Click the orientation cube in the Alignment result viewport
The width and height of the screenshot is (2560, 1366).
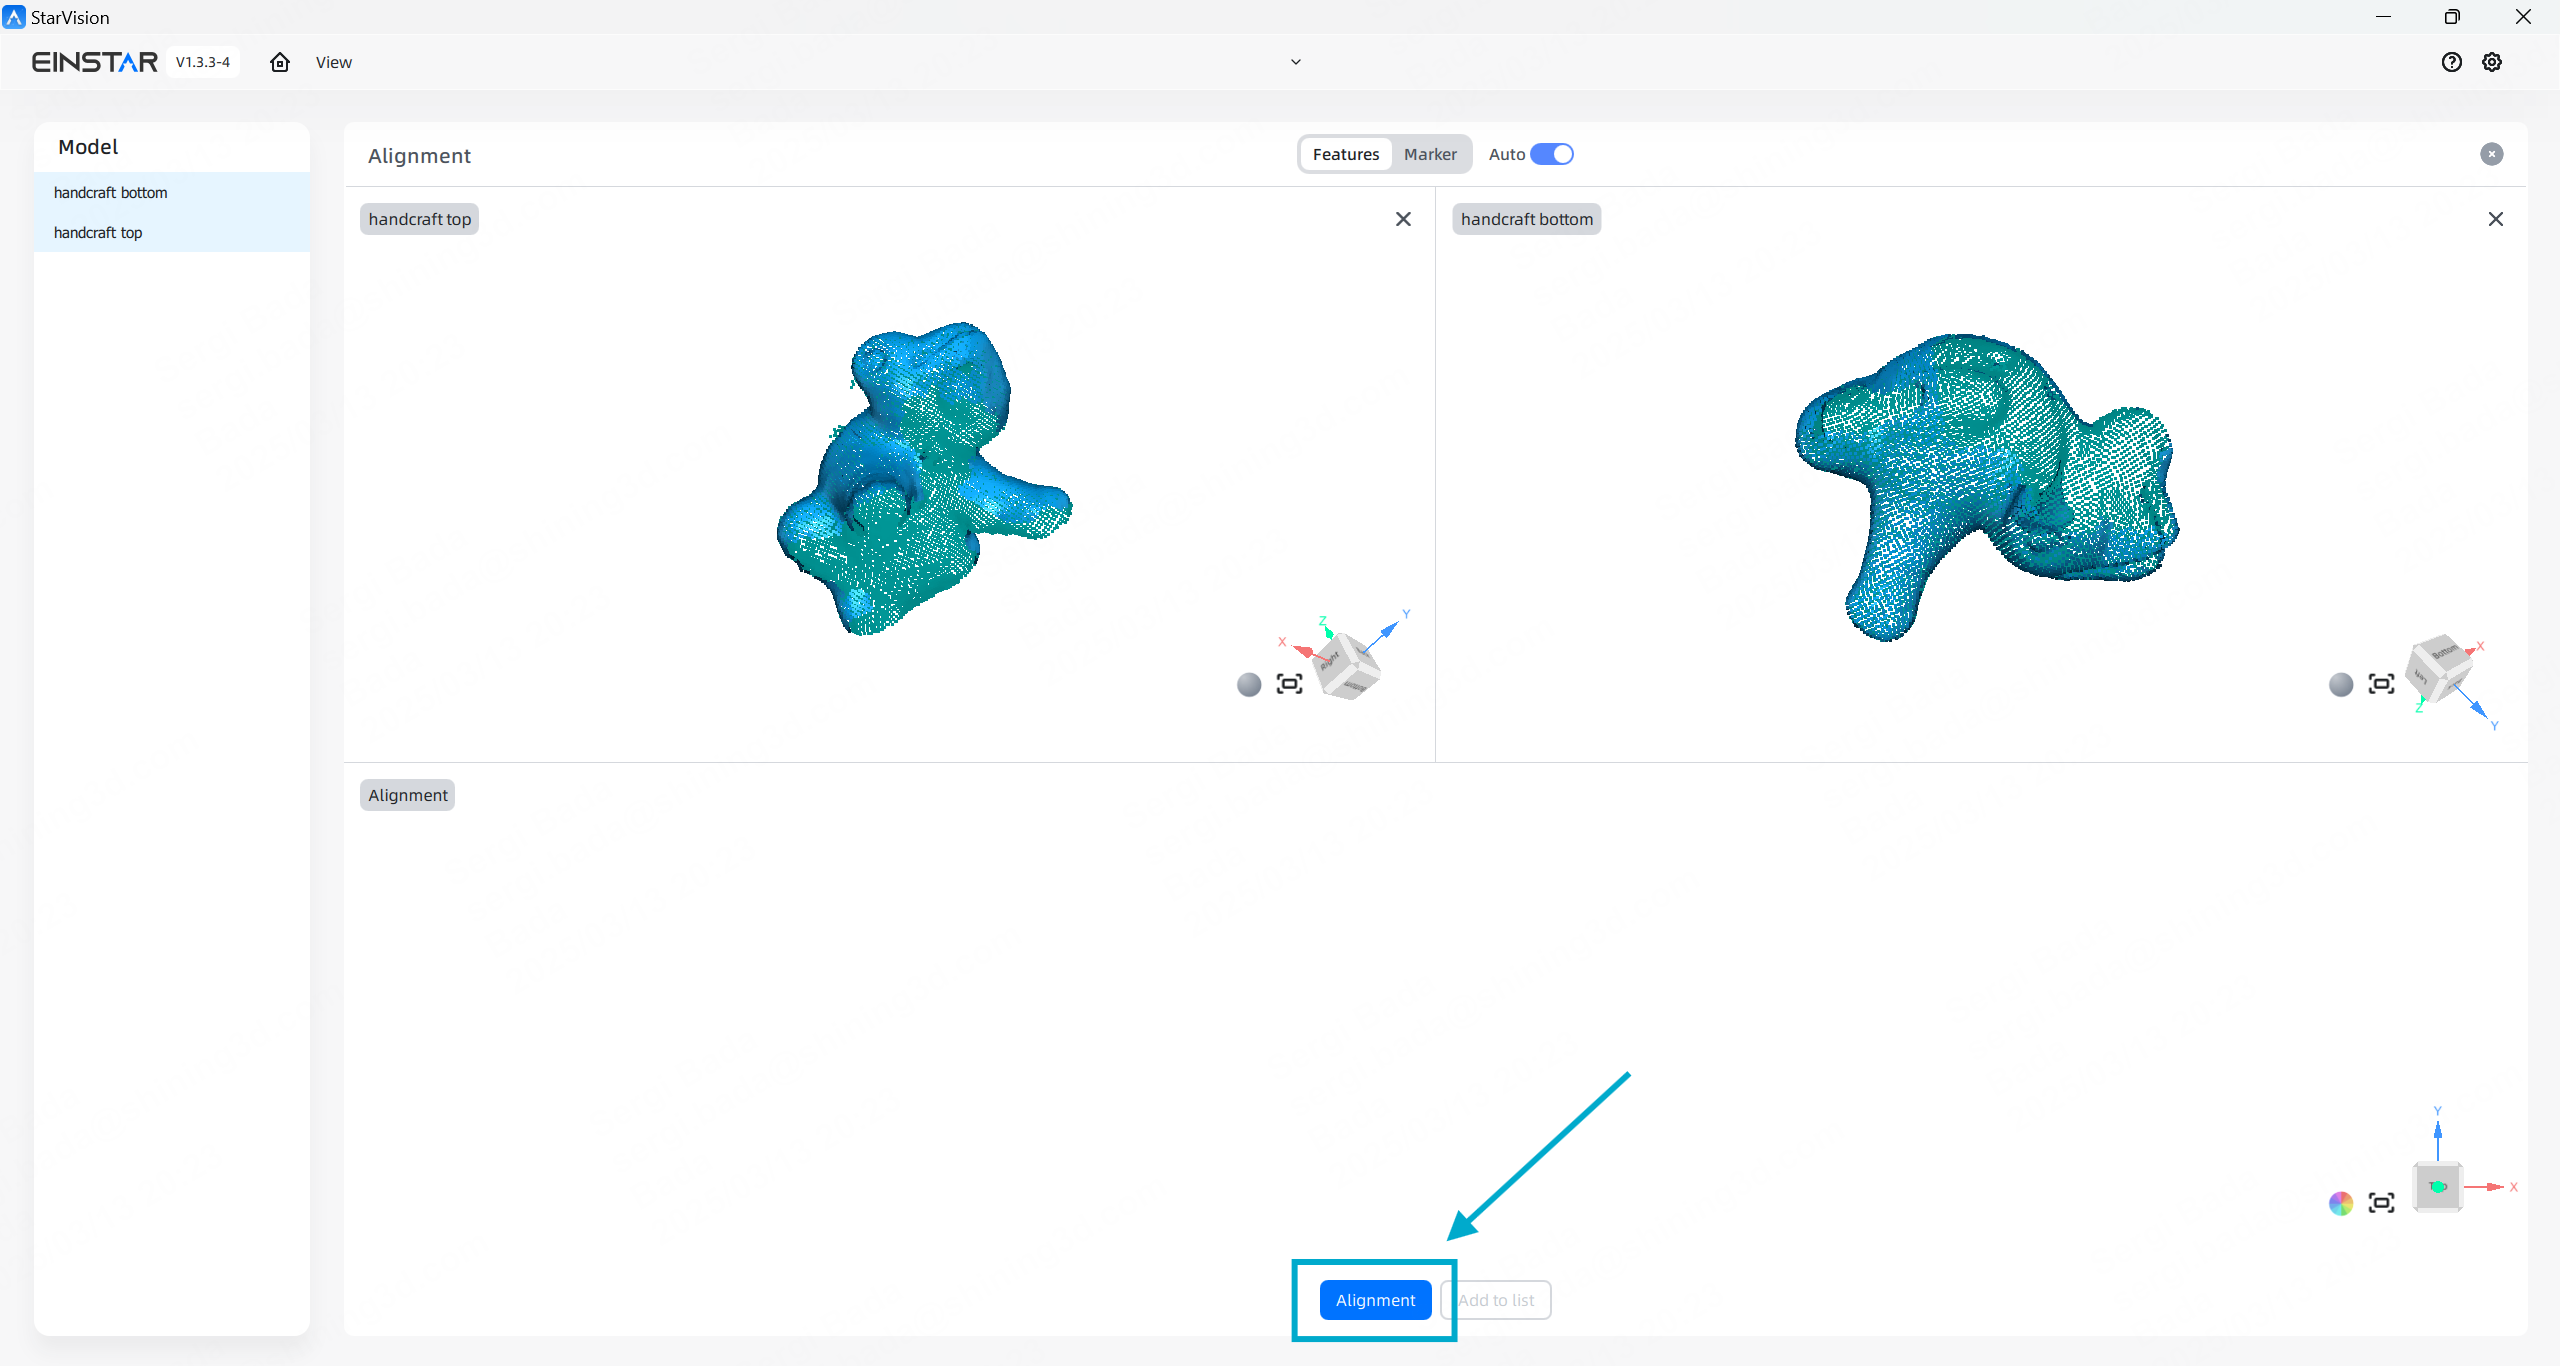(2437, 1187)
